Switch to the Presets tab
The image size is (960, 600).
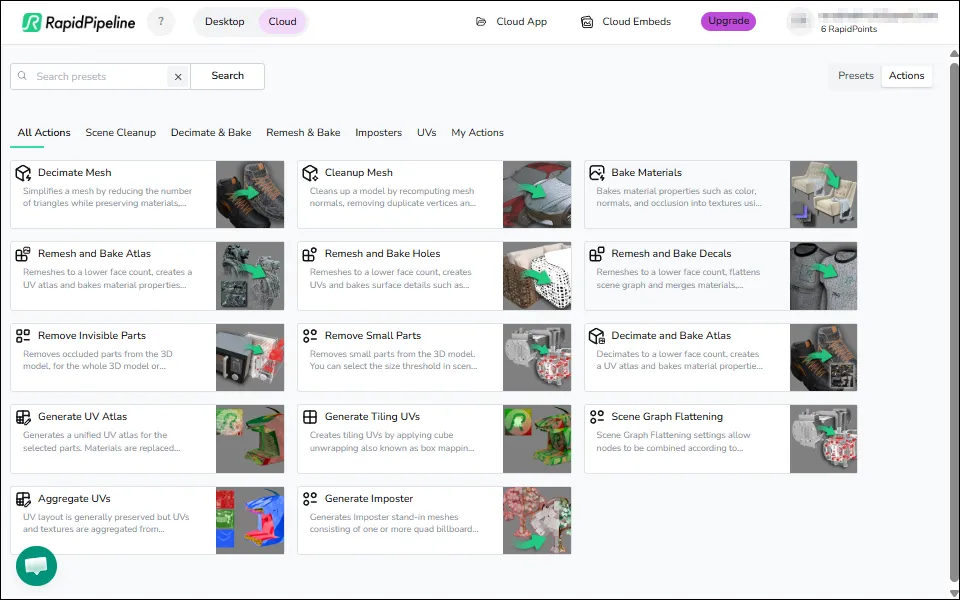(855, 75)
